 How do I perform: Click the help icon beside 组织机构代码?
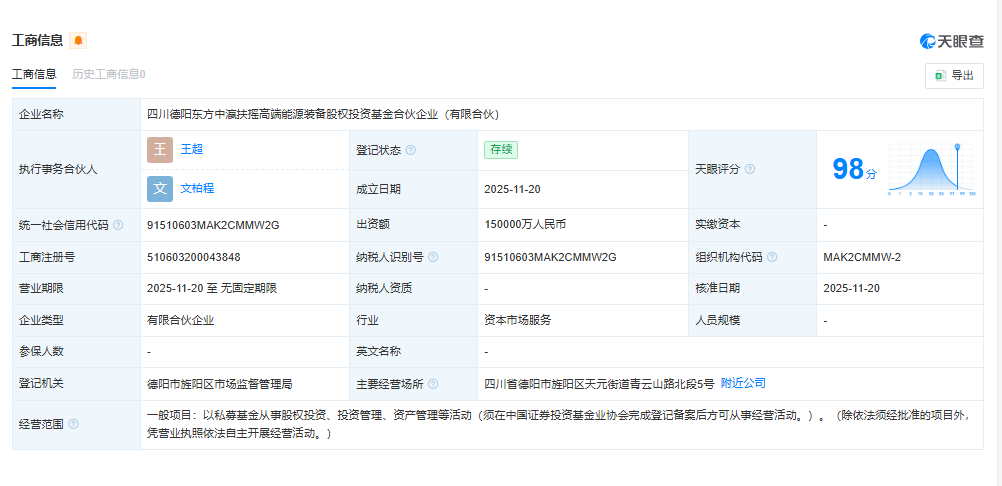pyautogui.click(x=772, y=257)
